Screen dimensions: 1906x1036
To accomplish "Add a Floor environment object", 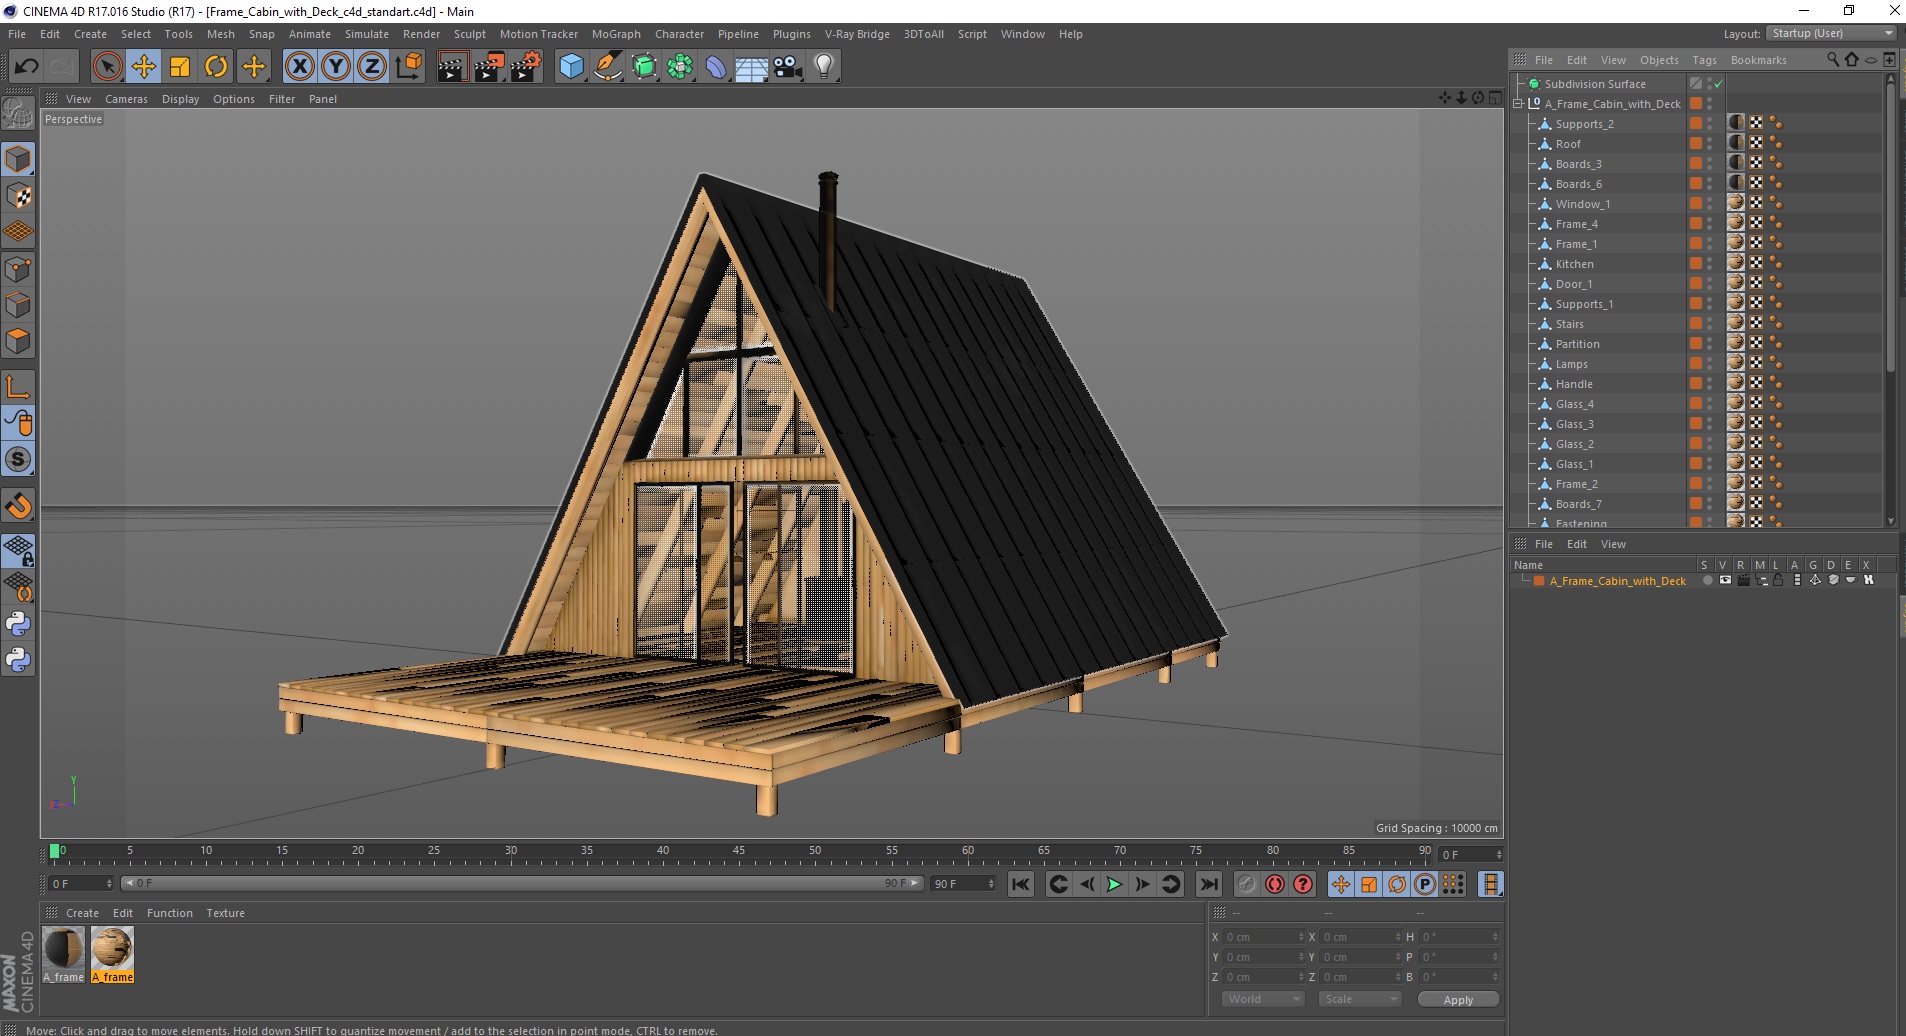I will coord(752,67).
